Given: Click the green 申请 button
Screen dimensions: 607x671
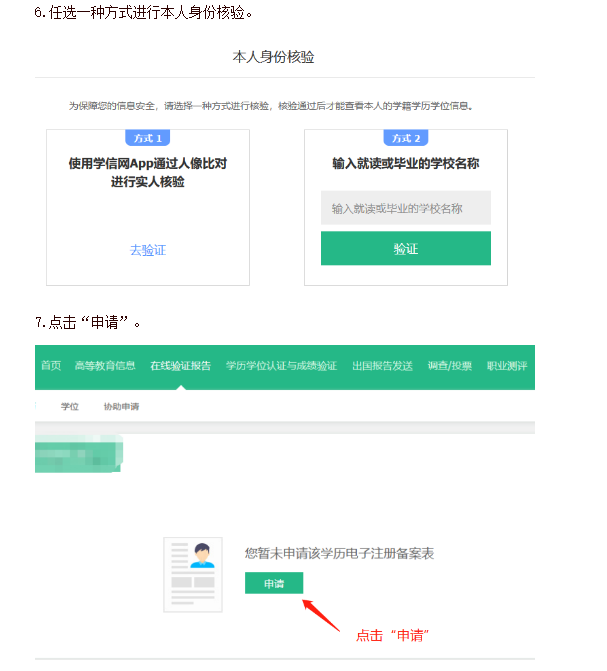Looking at the screenshot, I should pyautogui.click(x=274, y=583).
